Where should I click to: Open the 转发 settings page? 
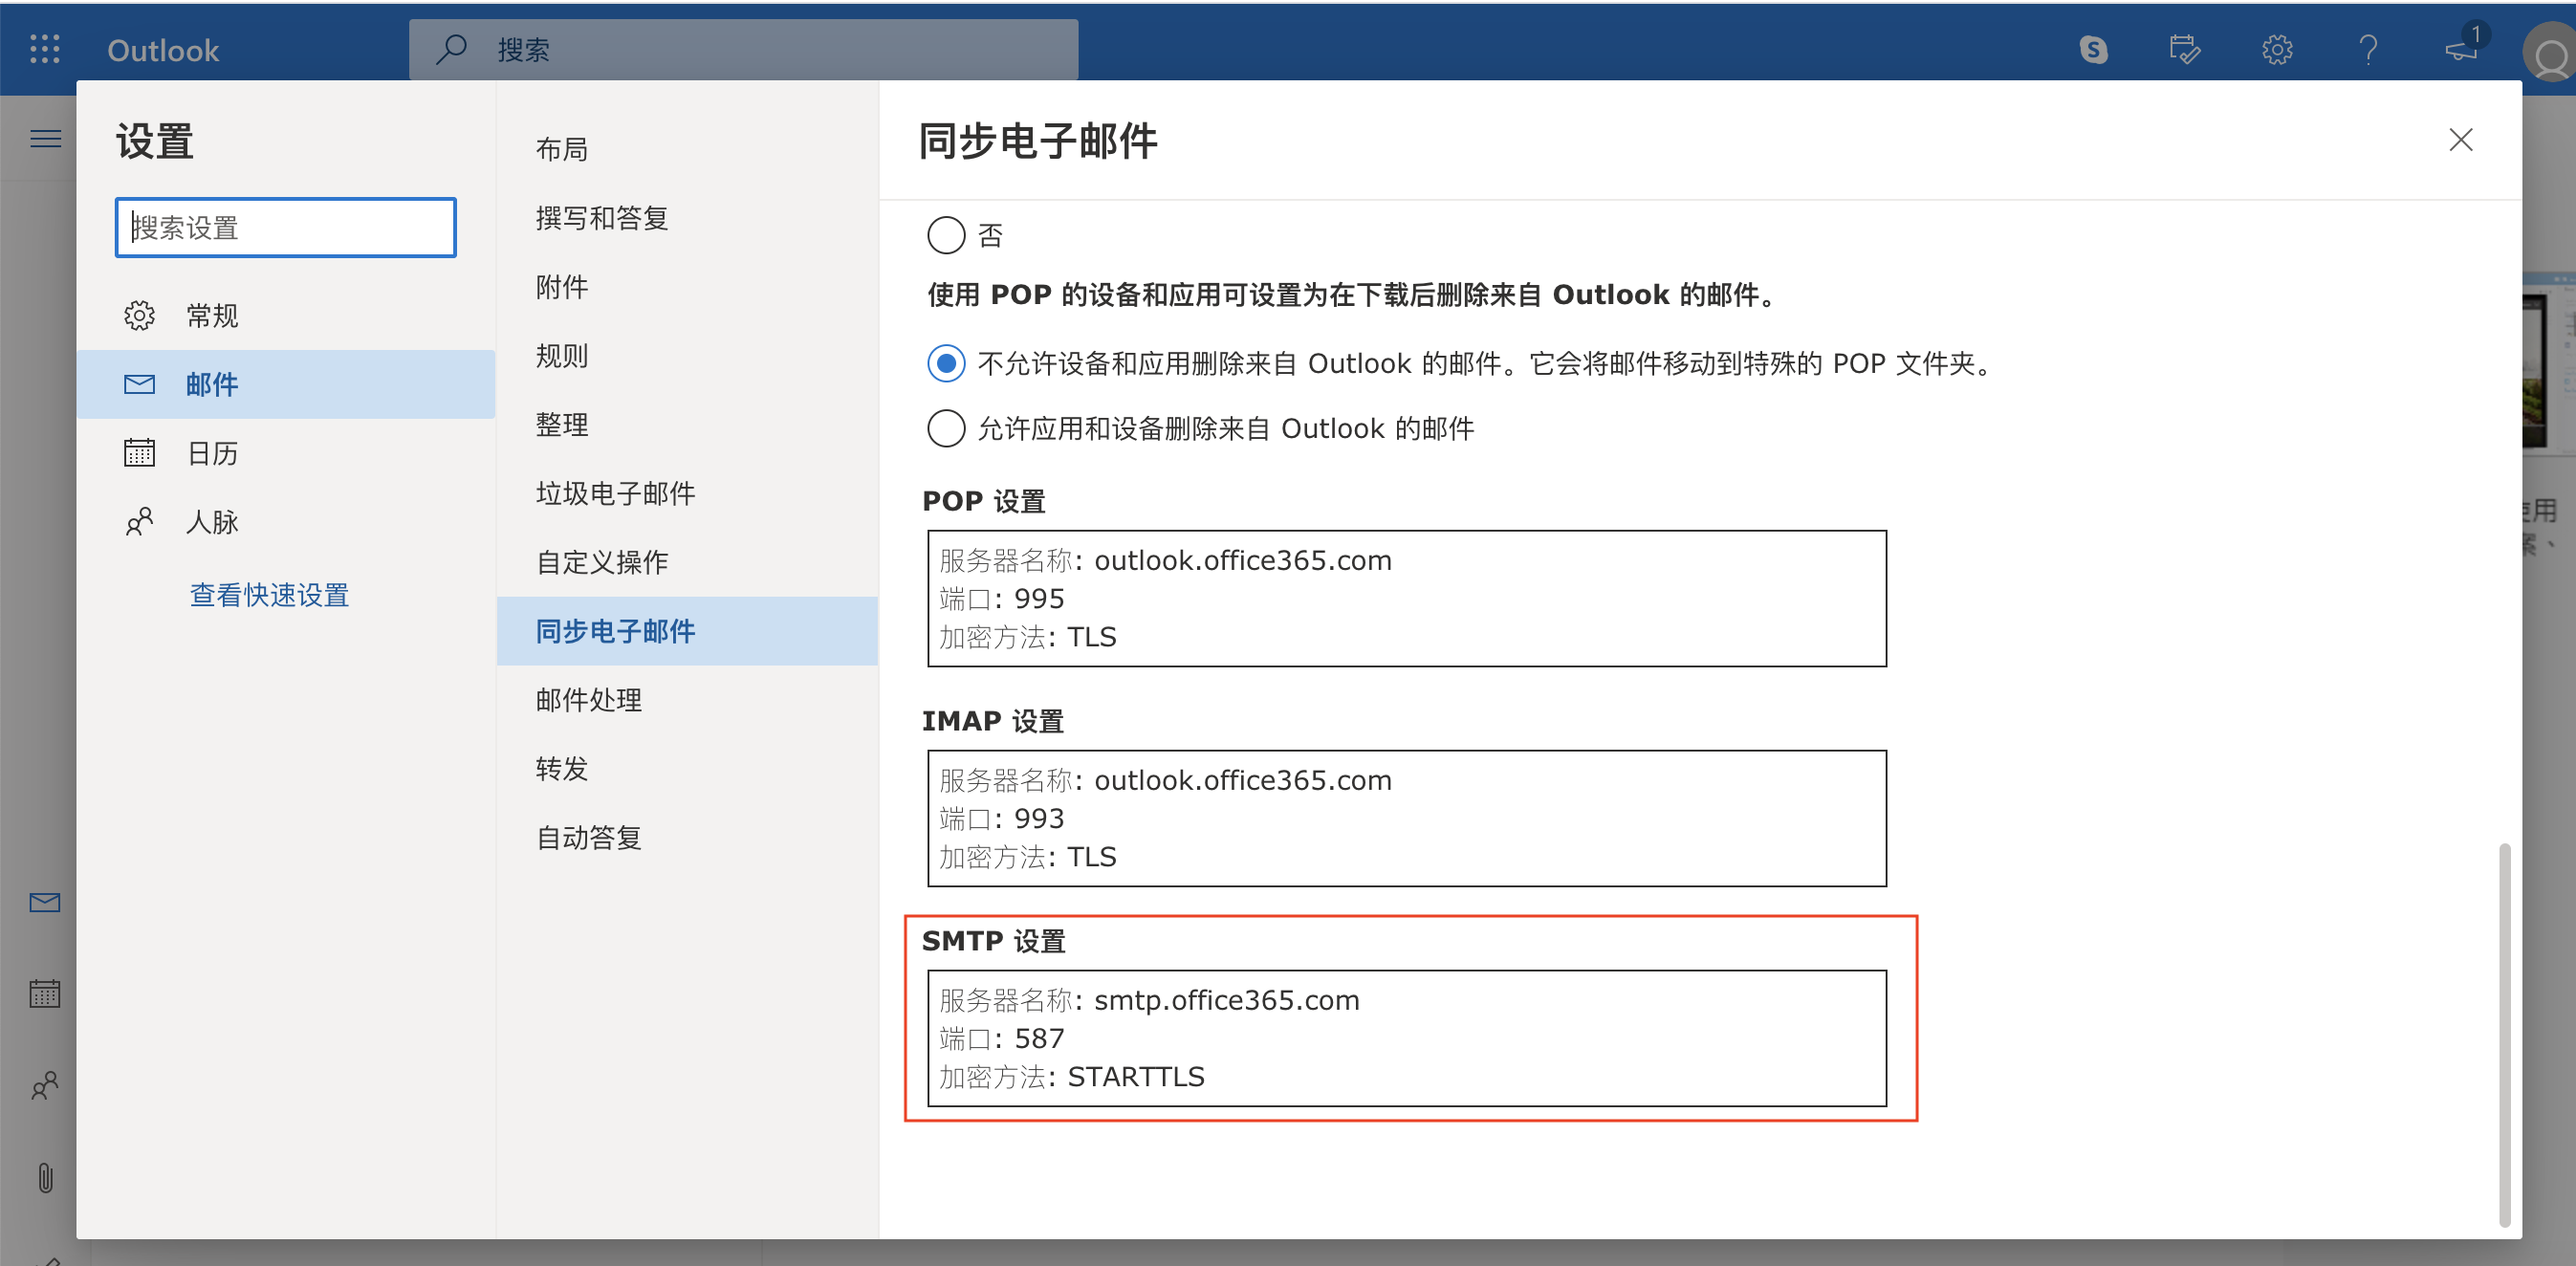click(x=687, y=769)
